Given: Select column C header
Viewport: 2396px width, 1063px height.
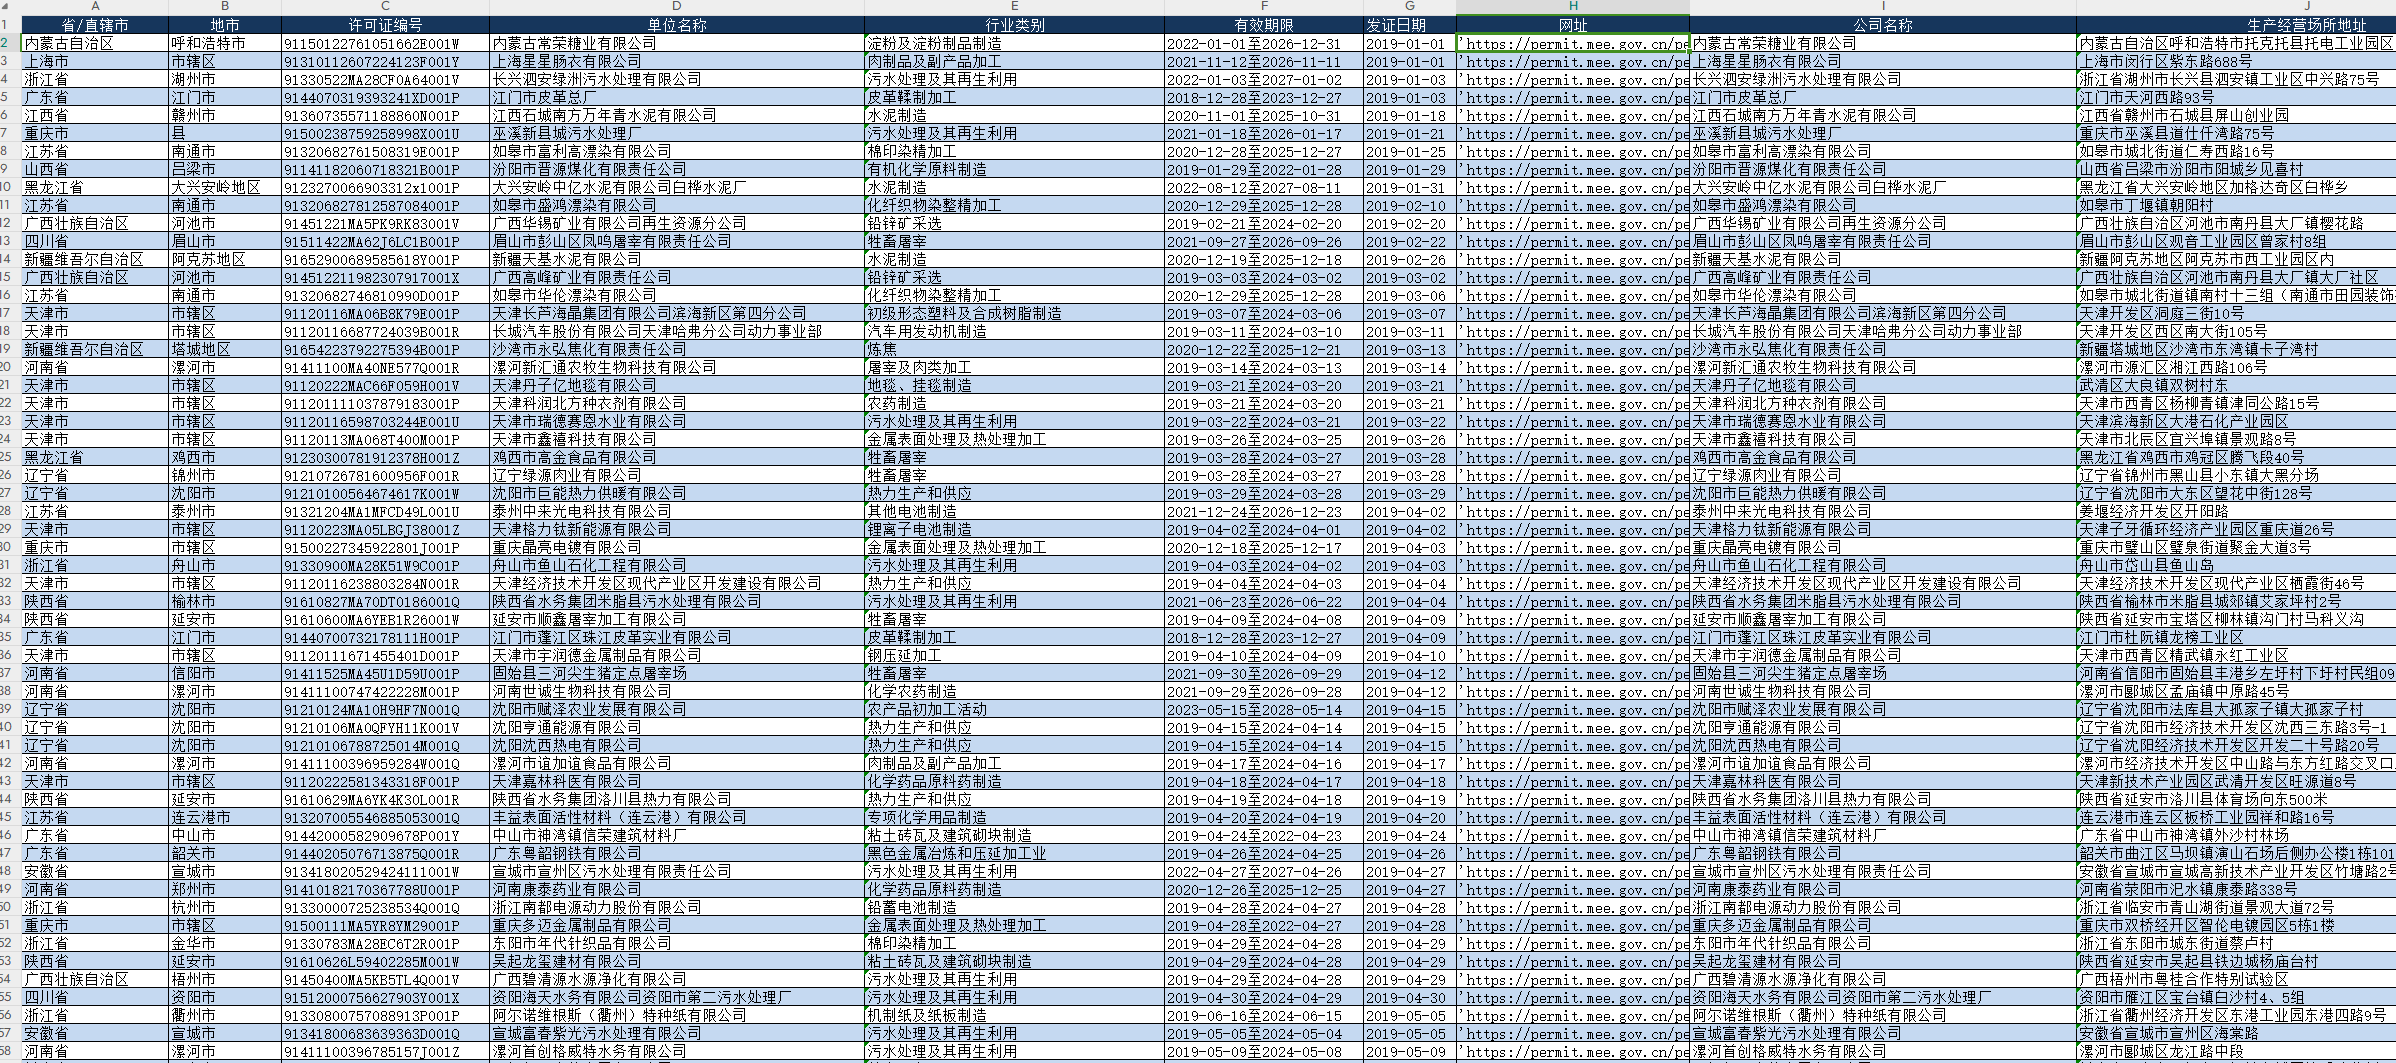Looking at the screenshot, I should tap(385, 7).
